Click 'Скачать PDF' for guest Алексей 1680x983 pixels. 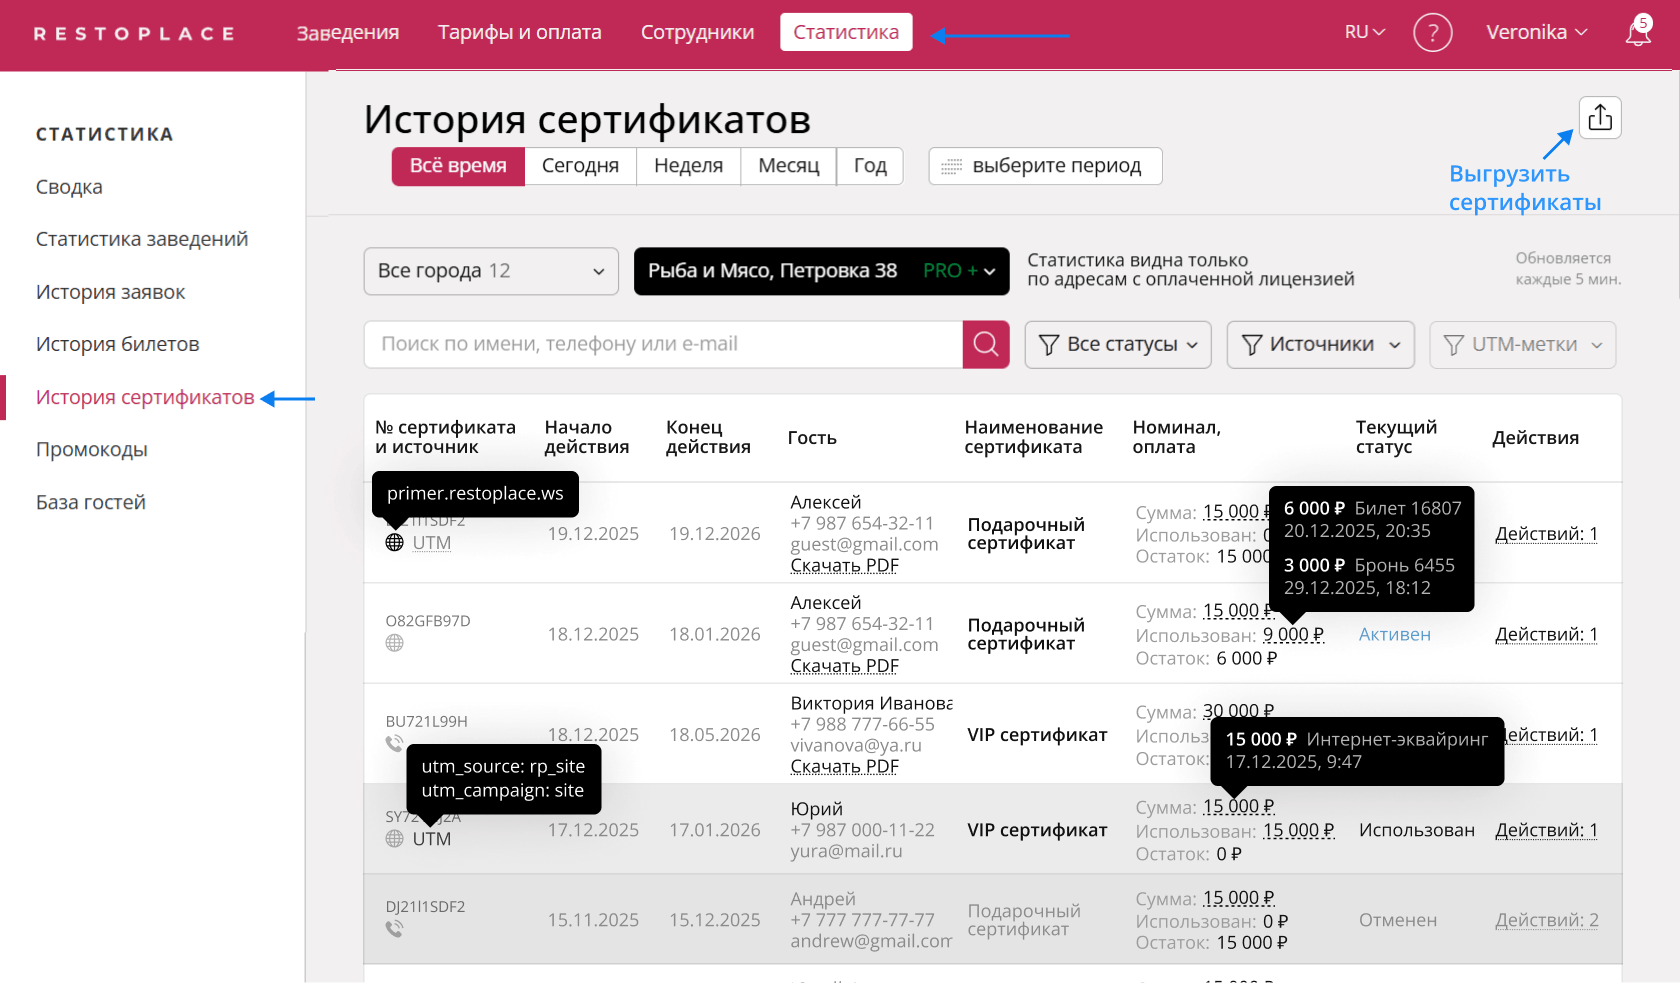coord(843,565)
